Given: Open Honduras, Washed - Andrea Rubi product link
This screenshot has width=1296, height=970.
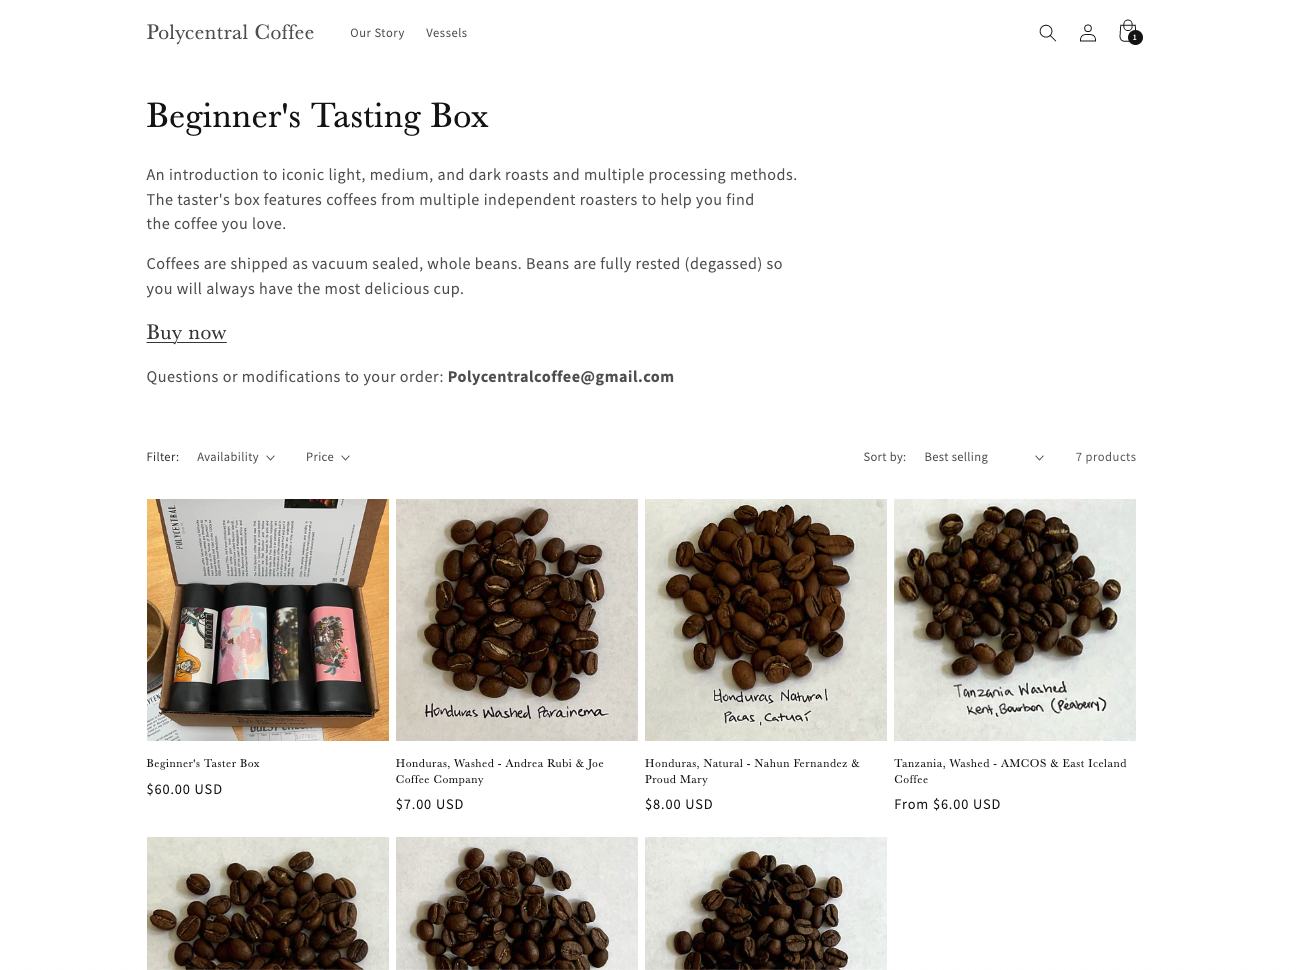Looking at the screenshot, I should click(x=500, y=771).
